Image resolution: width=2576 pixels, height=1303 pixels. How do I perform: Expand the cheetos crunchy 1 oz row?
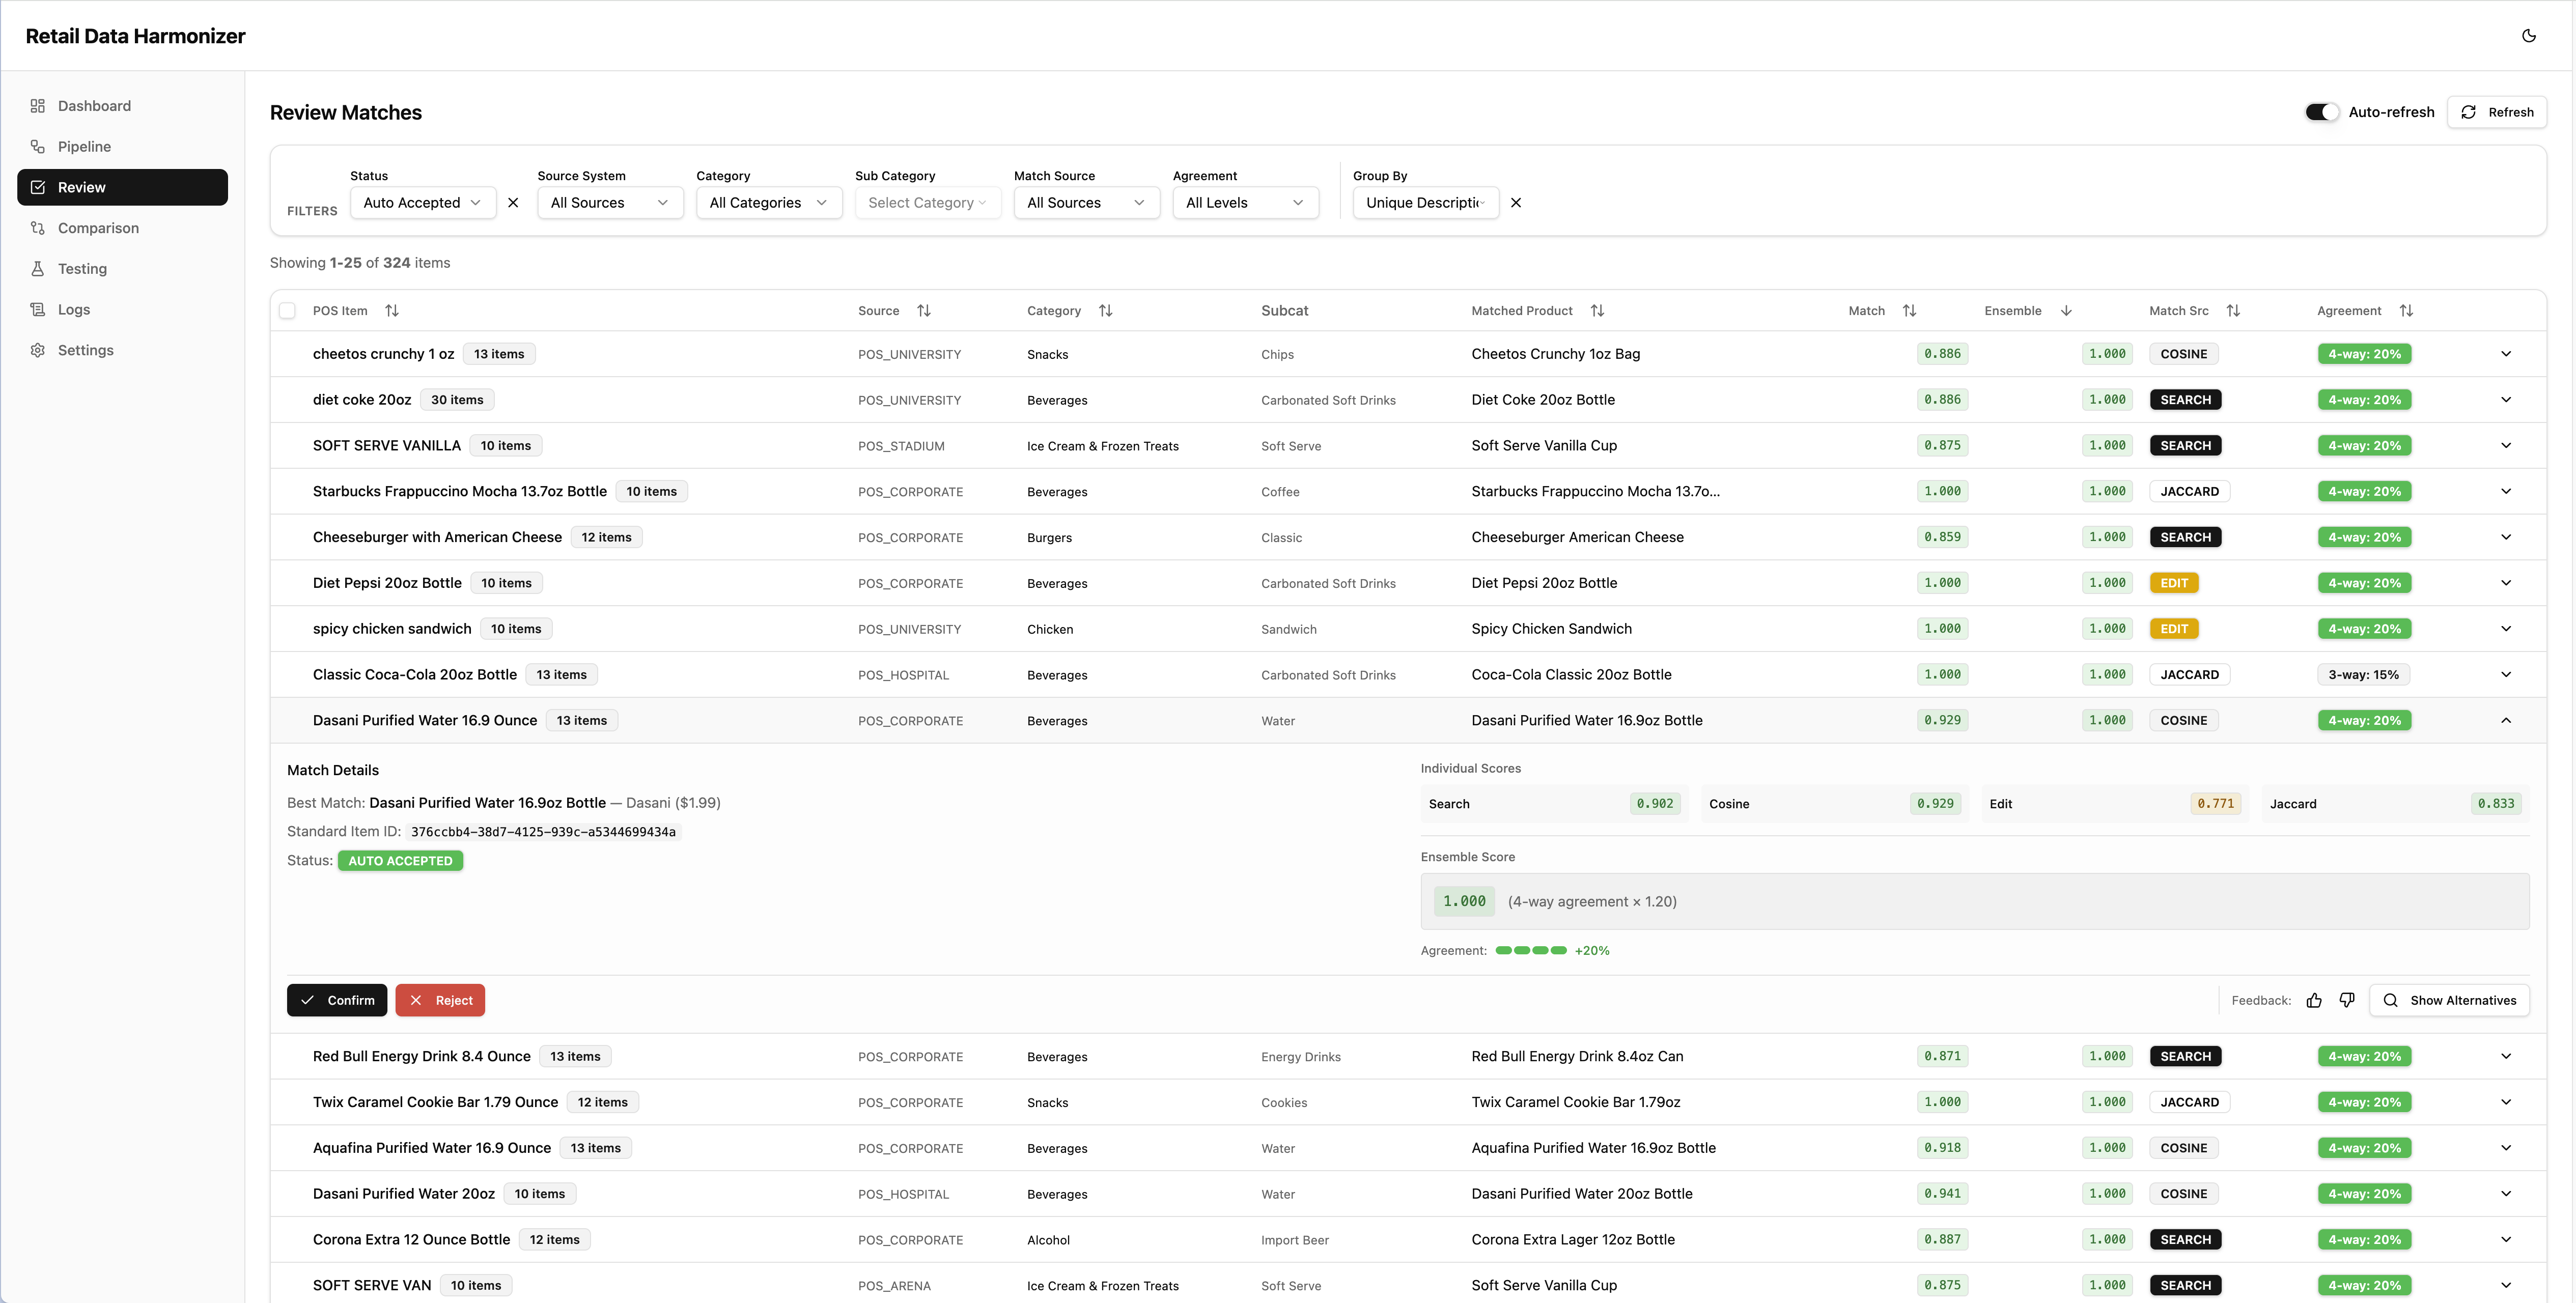2506,354
